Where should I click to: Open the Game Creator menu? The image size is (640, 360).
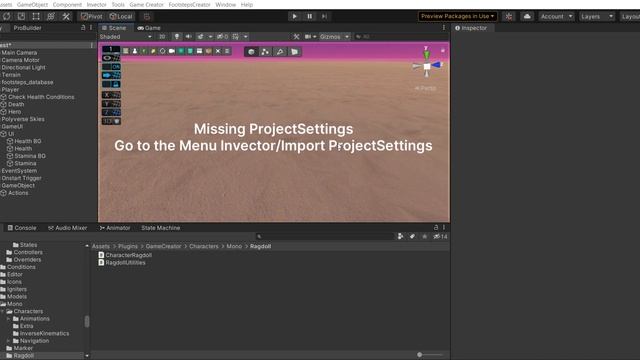point(146,4)
